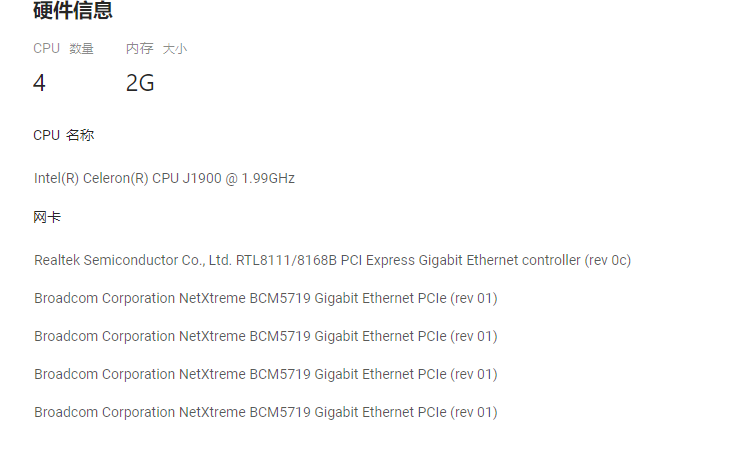Click the second Broadcom BCM5719 entry

tap(266, 336)
